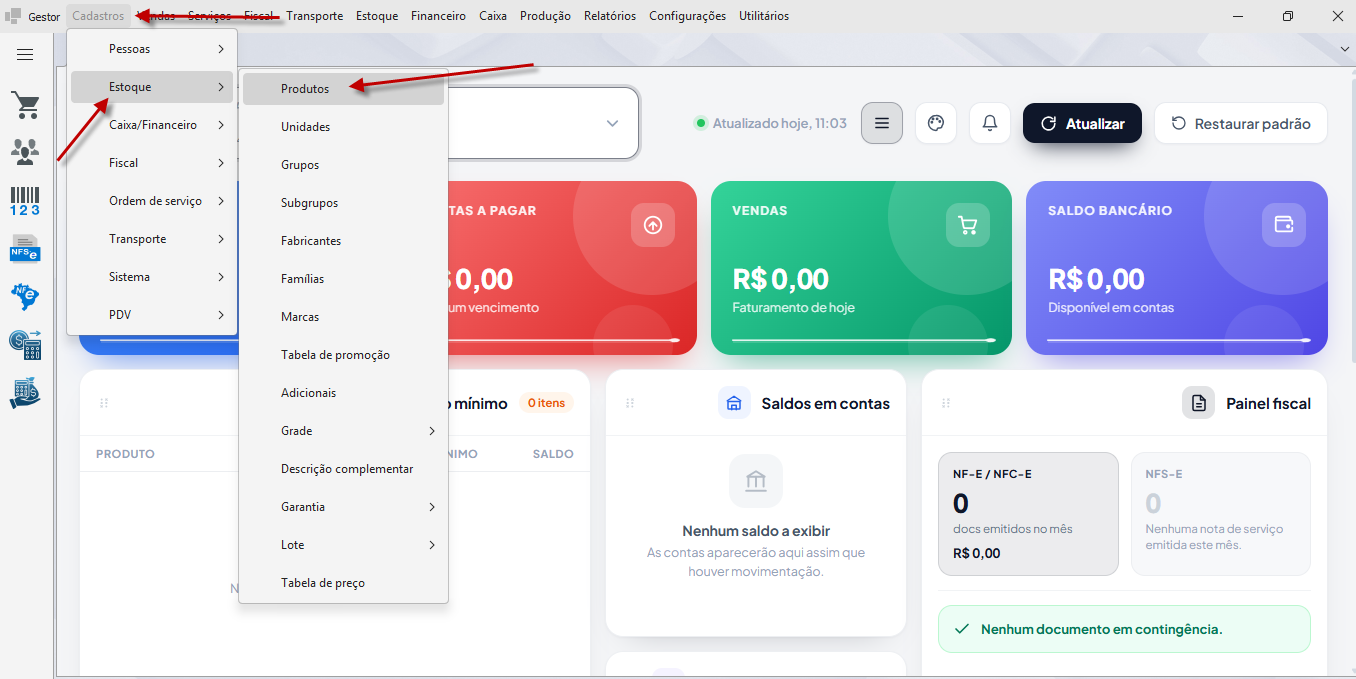
Task: Open the Utilitários menu
Action: [764, 16]
